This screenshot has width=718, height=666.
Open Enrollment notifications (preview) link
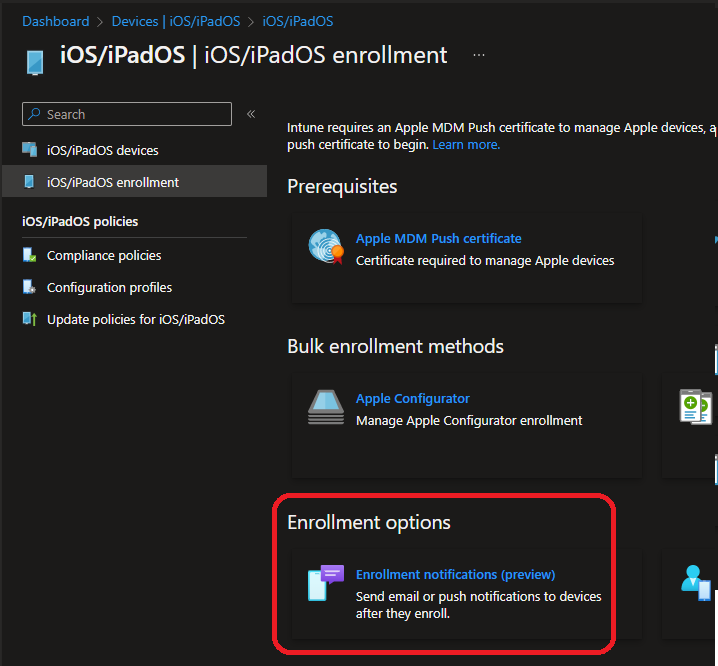(456, 574)
